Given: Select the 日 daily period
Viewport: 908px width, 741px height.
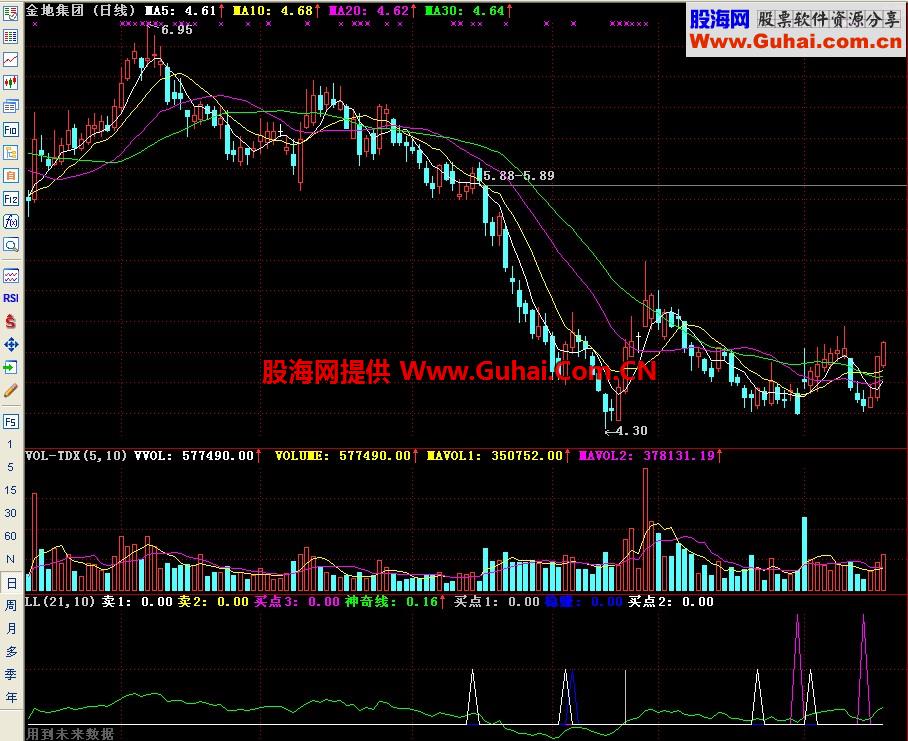Looking at the screenshot, I should 11,582.
